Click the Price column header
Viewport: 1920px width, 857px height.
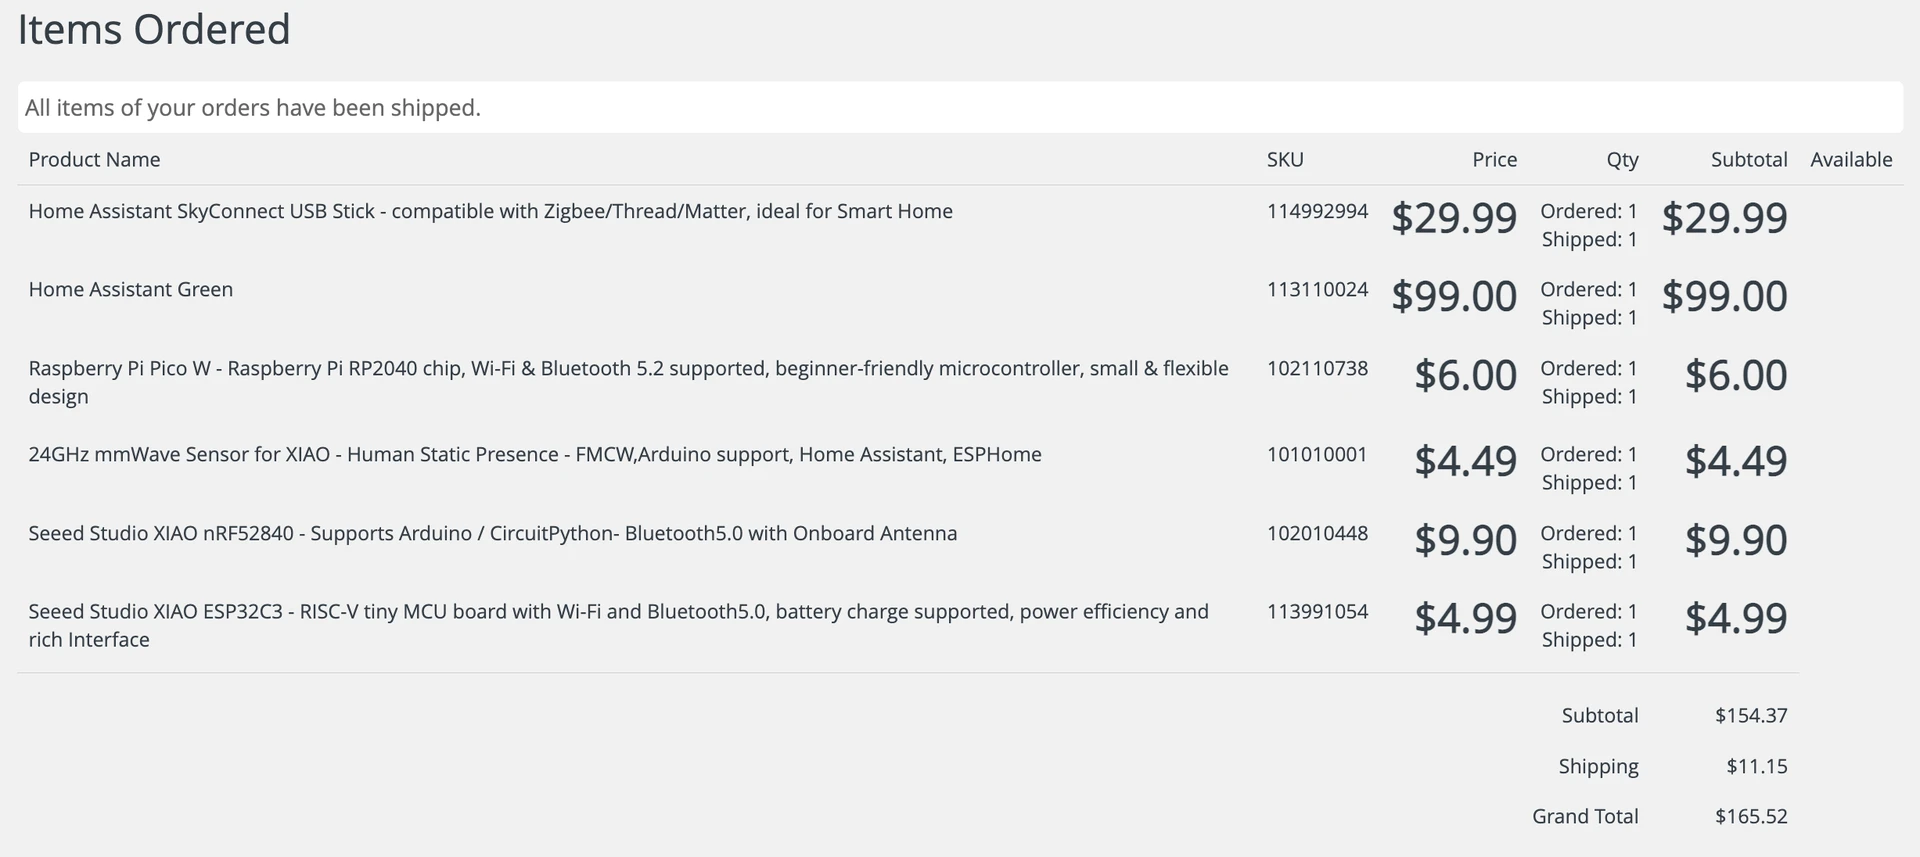pos(1494,159)
